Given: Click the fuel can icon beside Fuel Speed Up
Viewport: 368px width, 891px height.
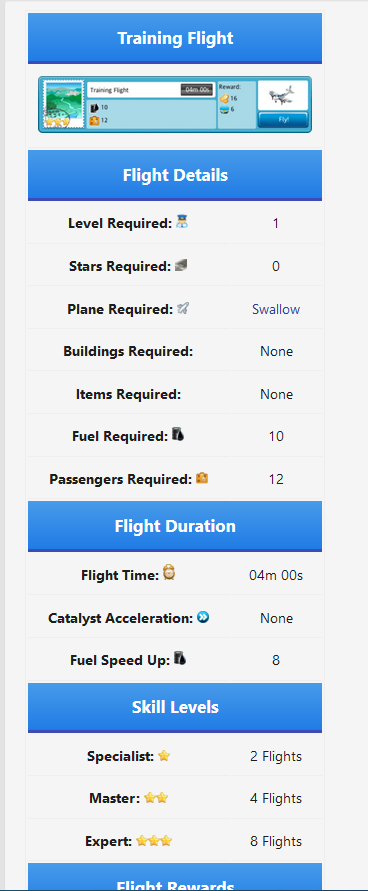Looking at the screenshot, I should click(x=180, y=659).
